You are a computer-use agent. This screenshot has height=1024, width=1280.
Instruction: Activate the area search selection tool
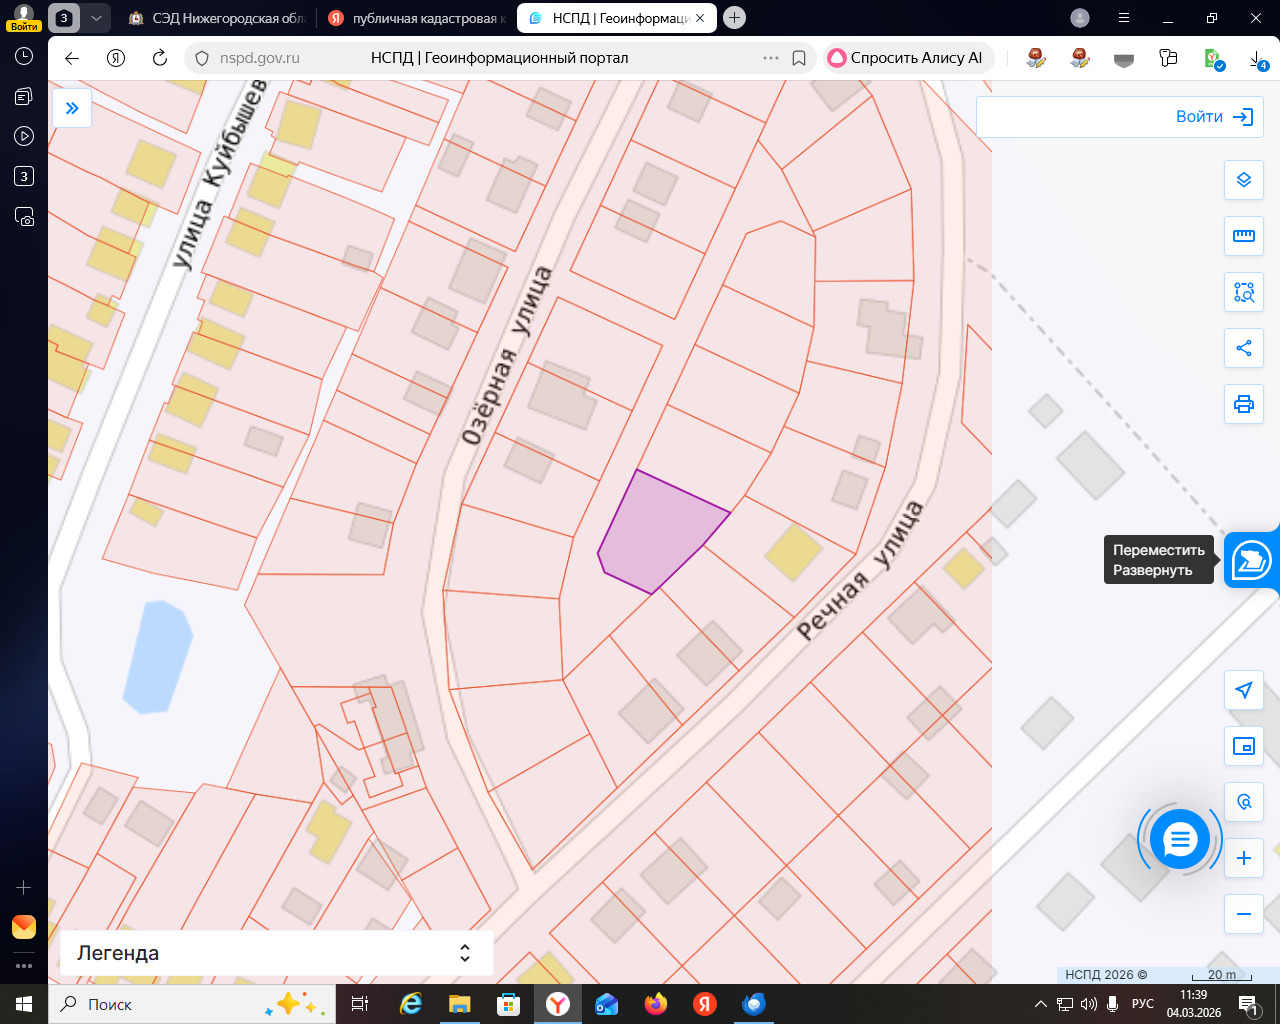(1244, 292)
